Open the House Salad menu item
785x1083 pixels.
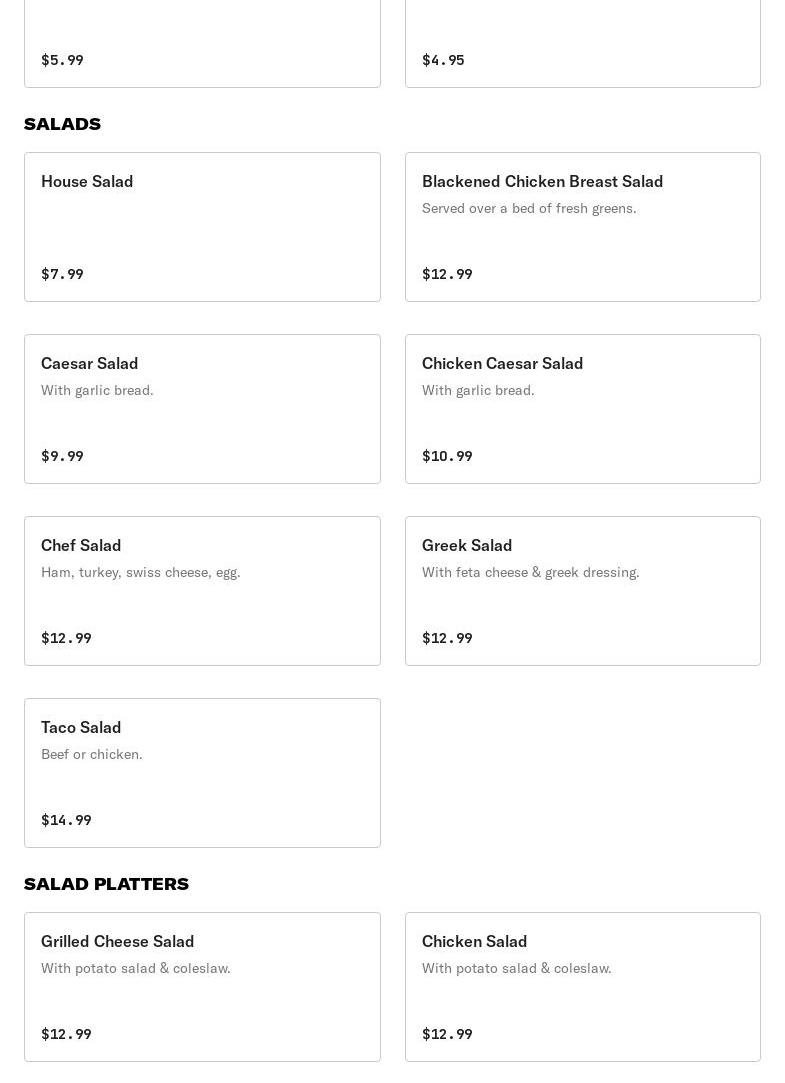coord(202,227)
